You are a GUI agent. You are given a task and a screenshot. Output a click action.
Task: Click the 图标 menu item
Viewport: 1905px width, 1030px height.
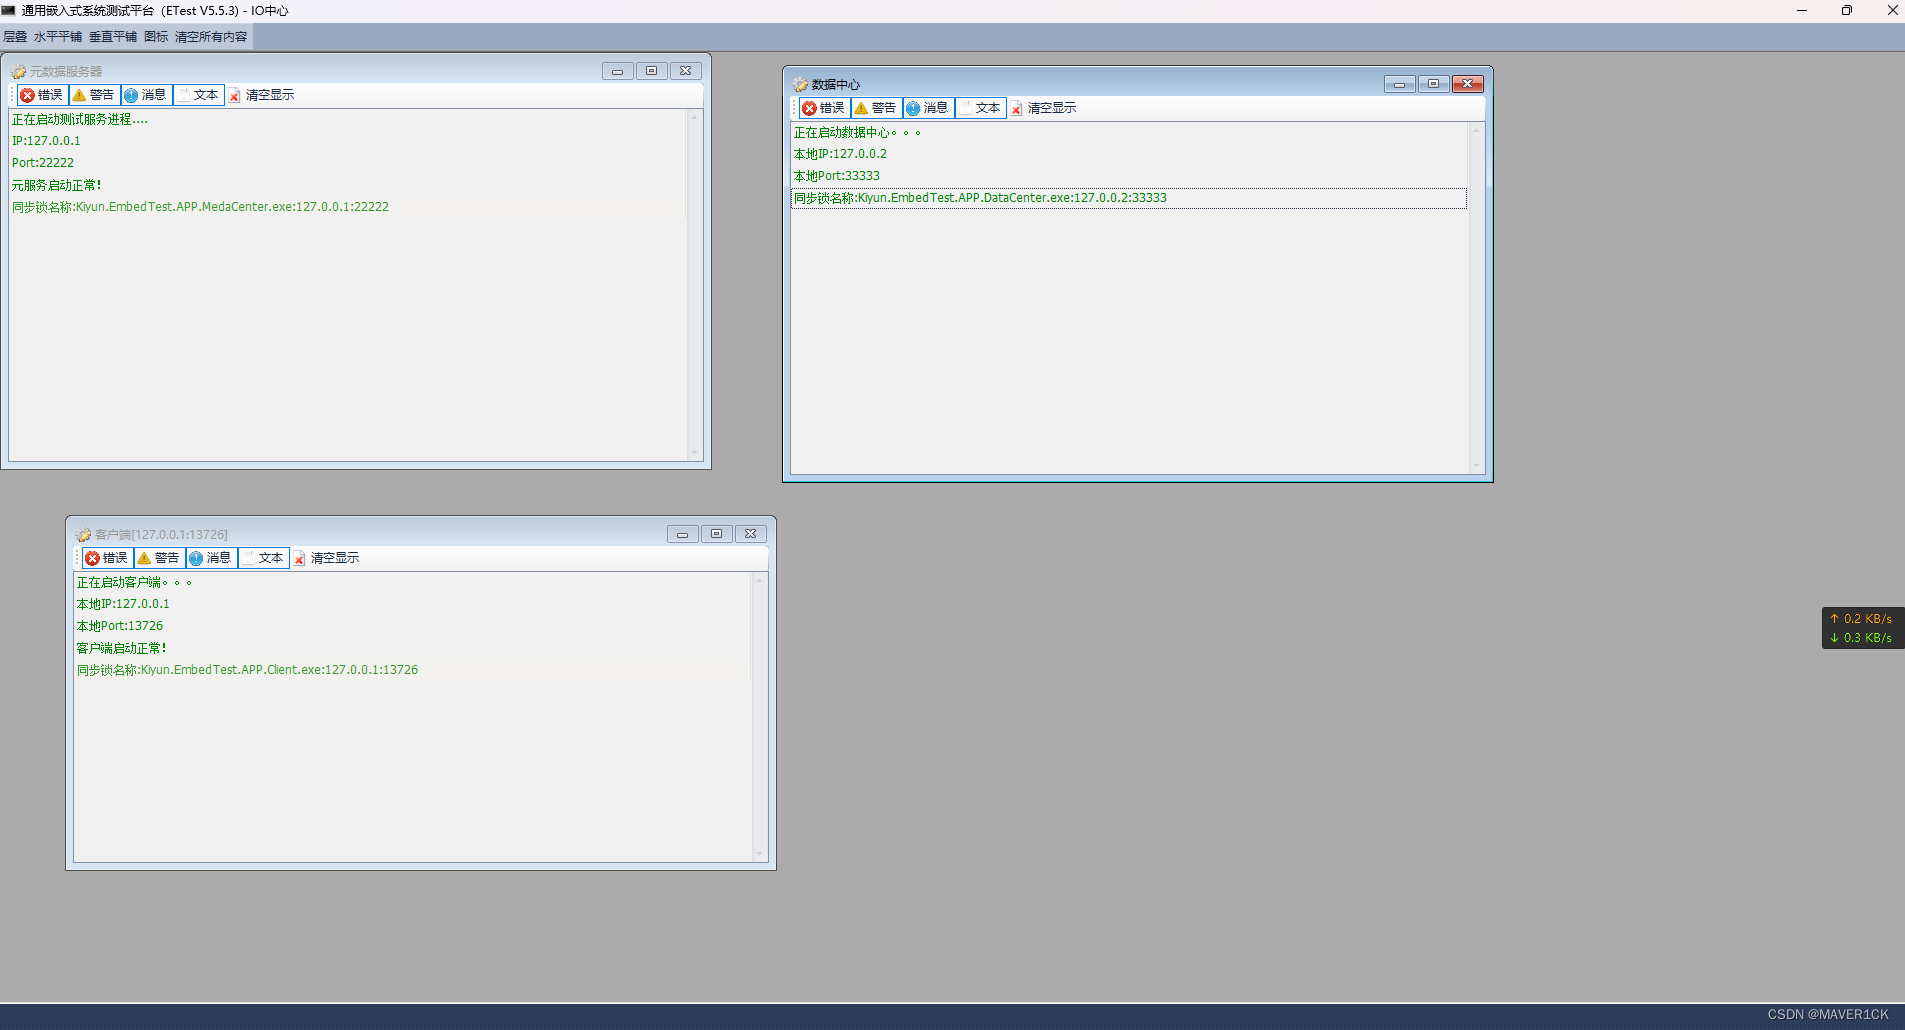point(156,37)
